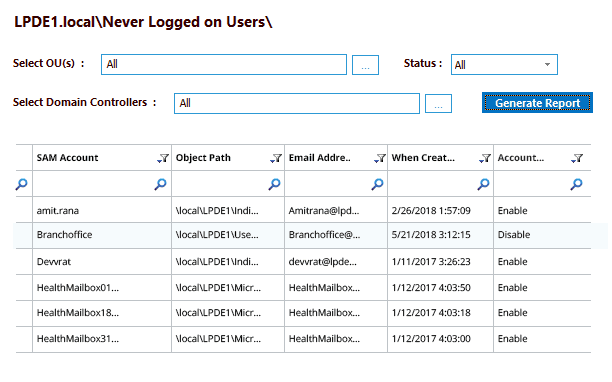
Task: Click the 1/12/2017 4:03:18 date cell
Action: pos(440,313)
